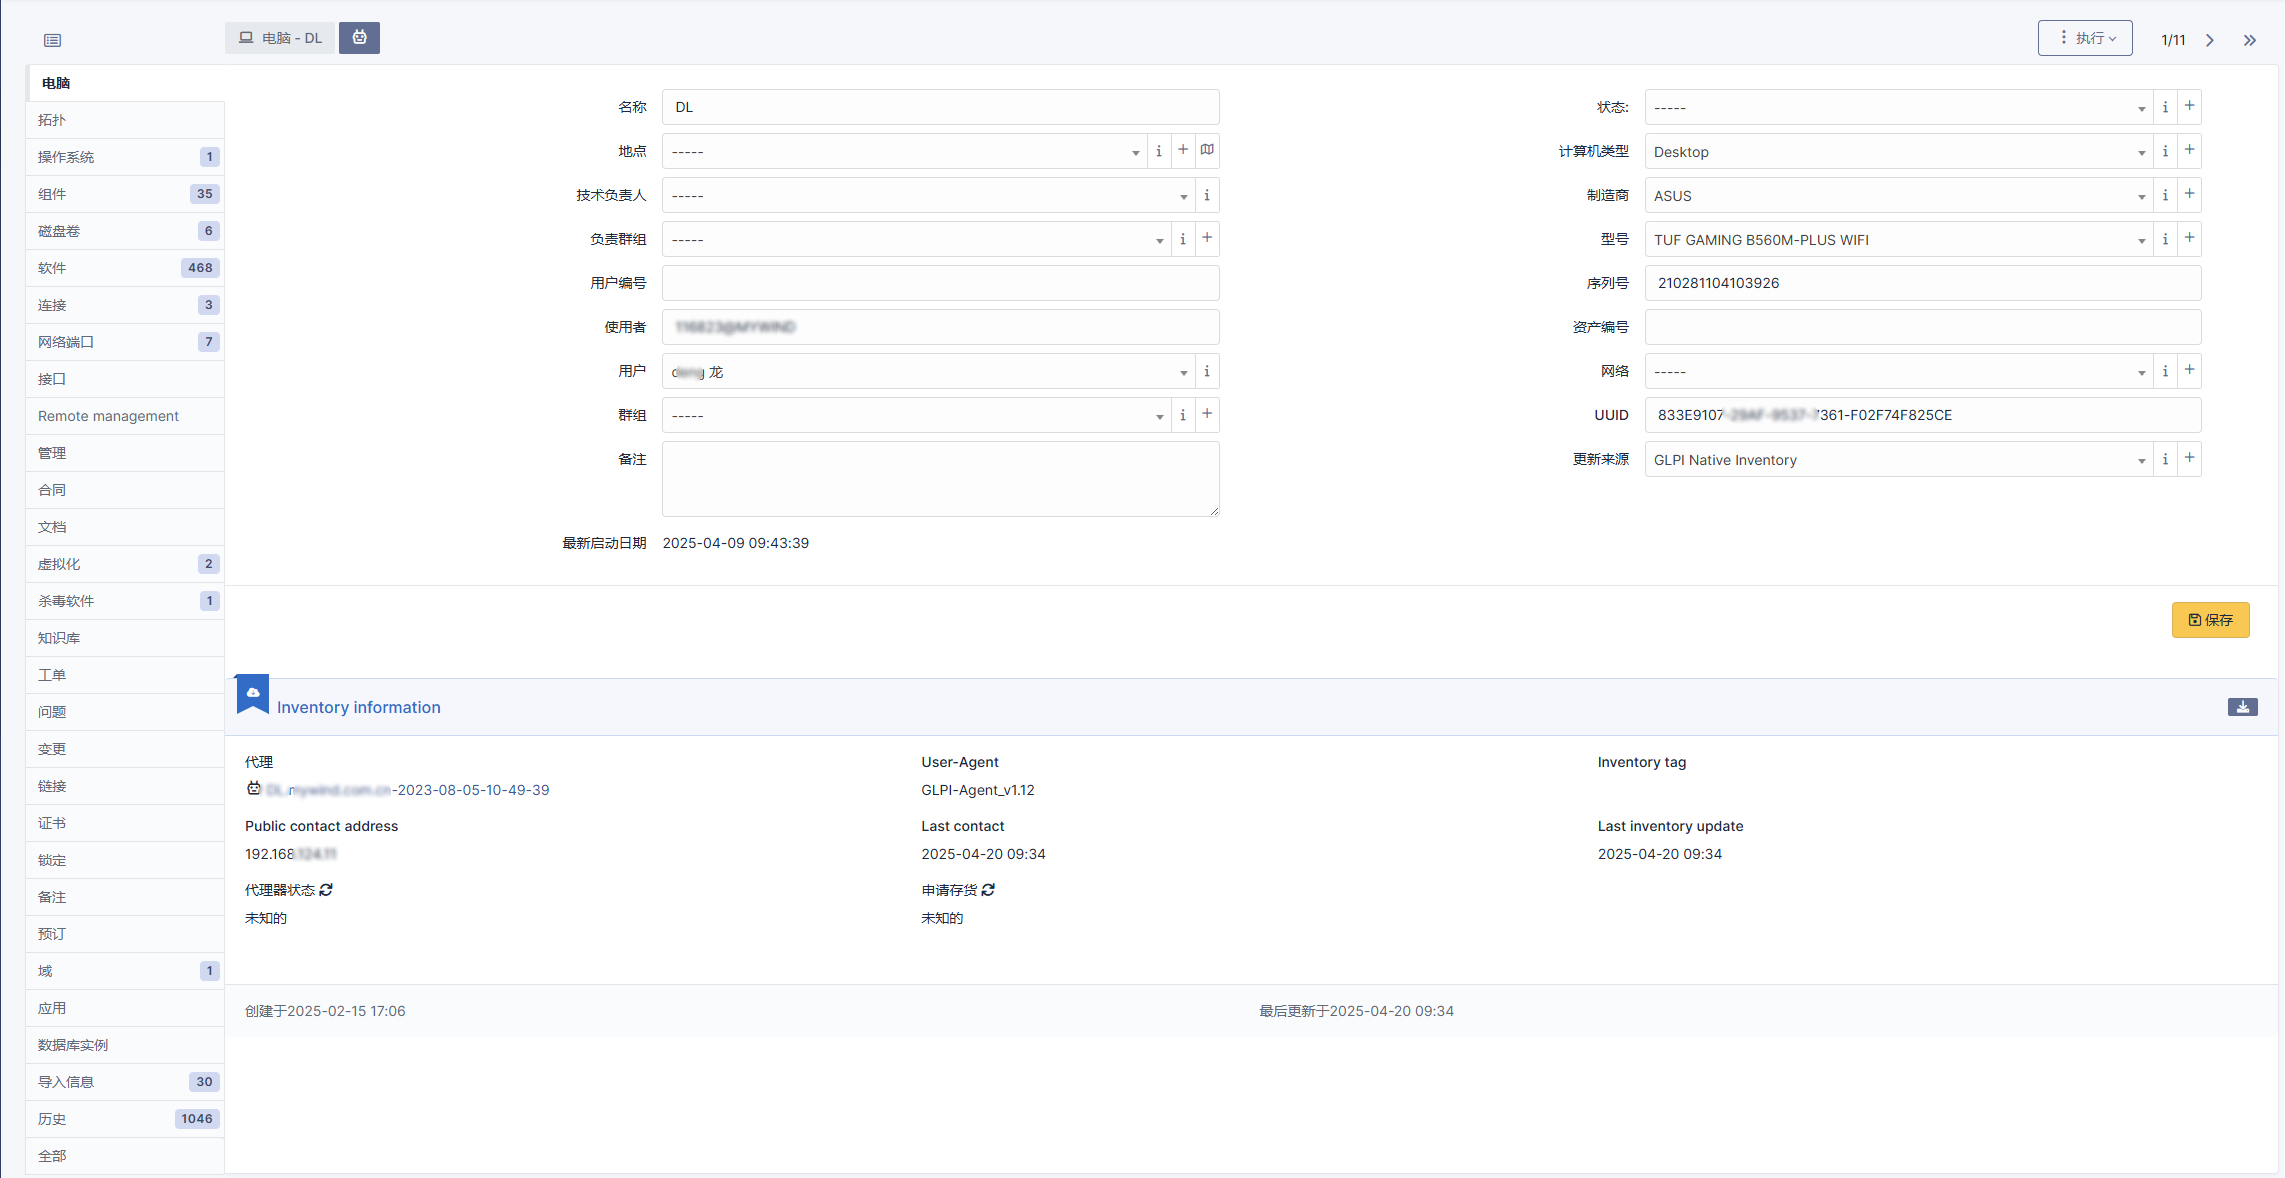This screenshot has height=1178, width=2285.
Task: Open 地点 dropdown
Action: (x=904, y=151)
